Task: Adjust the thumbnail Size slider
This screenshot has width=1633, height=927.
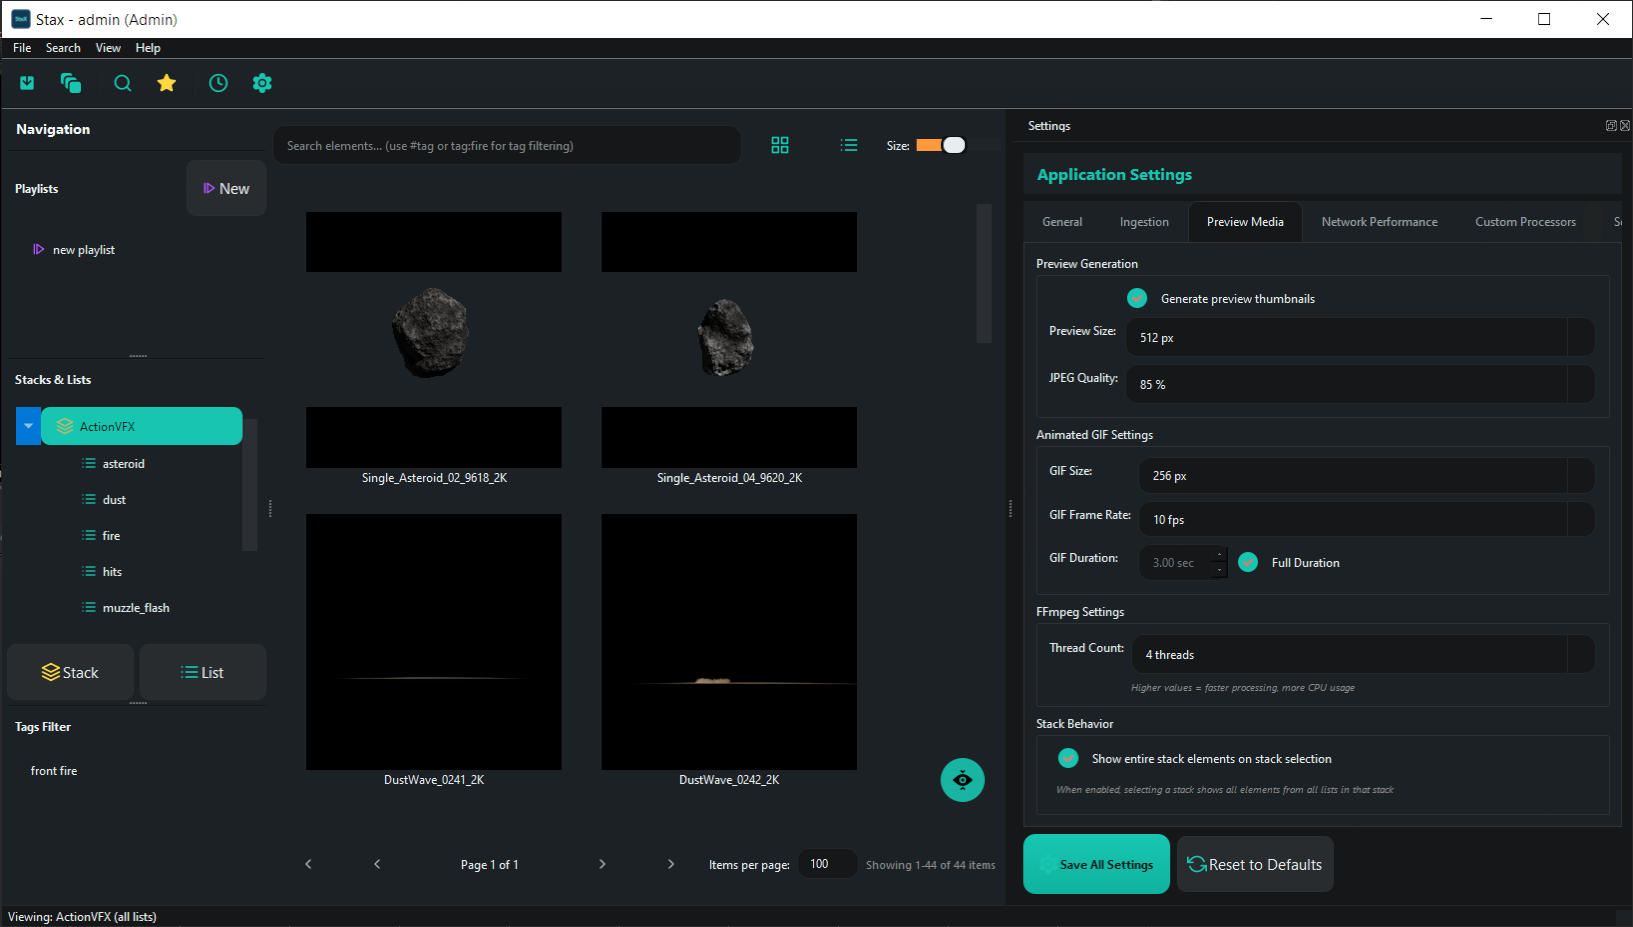Action: pos(942,145)
